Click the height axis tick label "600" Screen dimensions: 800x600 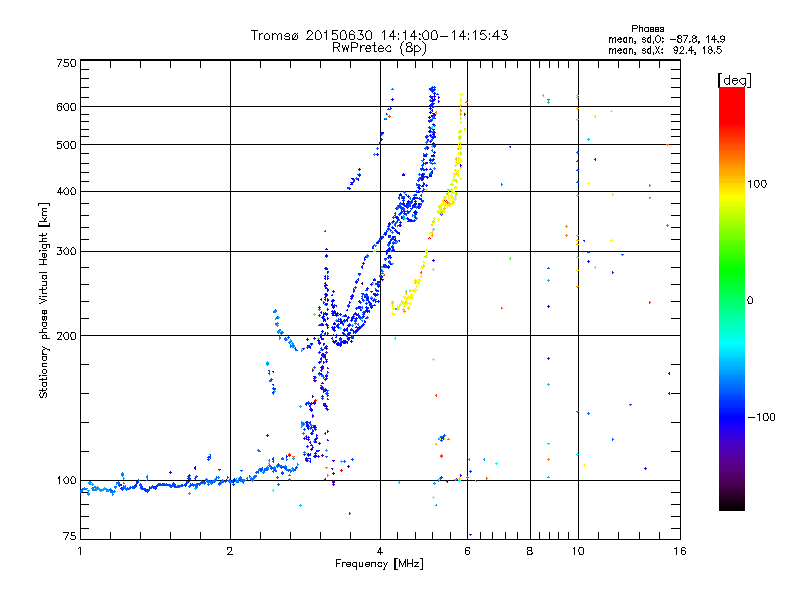[x=66, y=107]
